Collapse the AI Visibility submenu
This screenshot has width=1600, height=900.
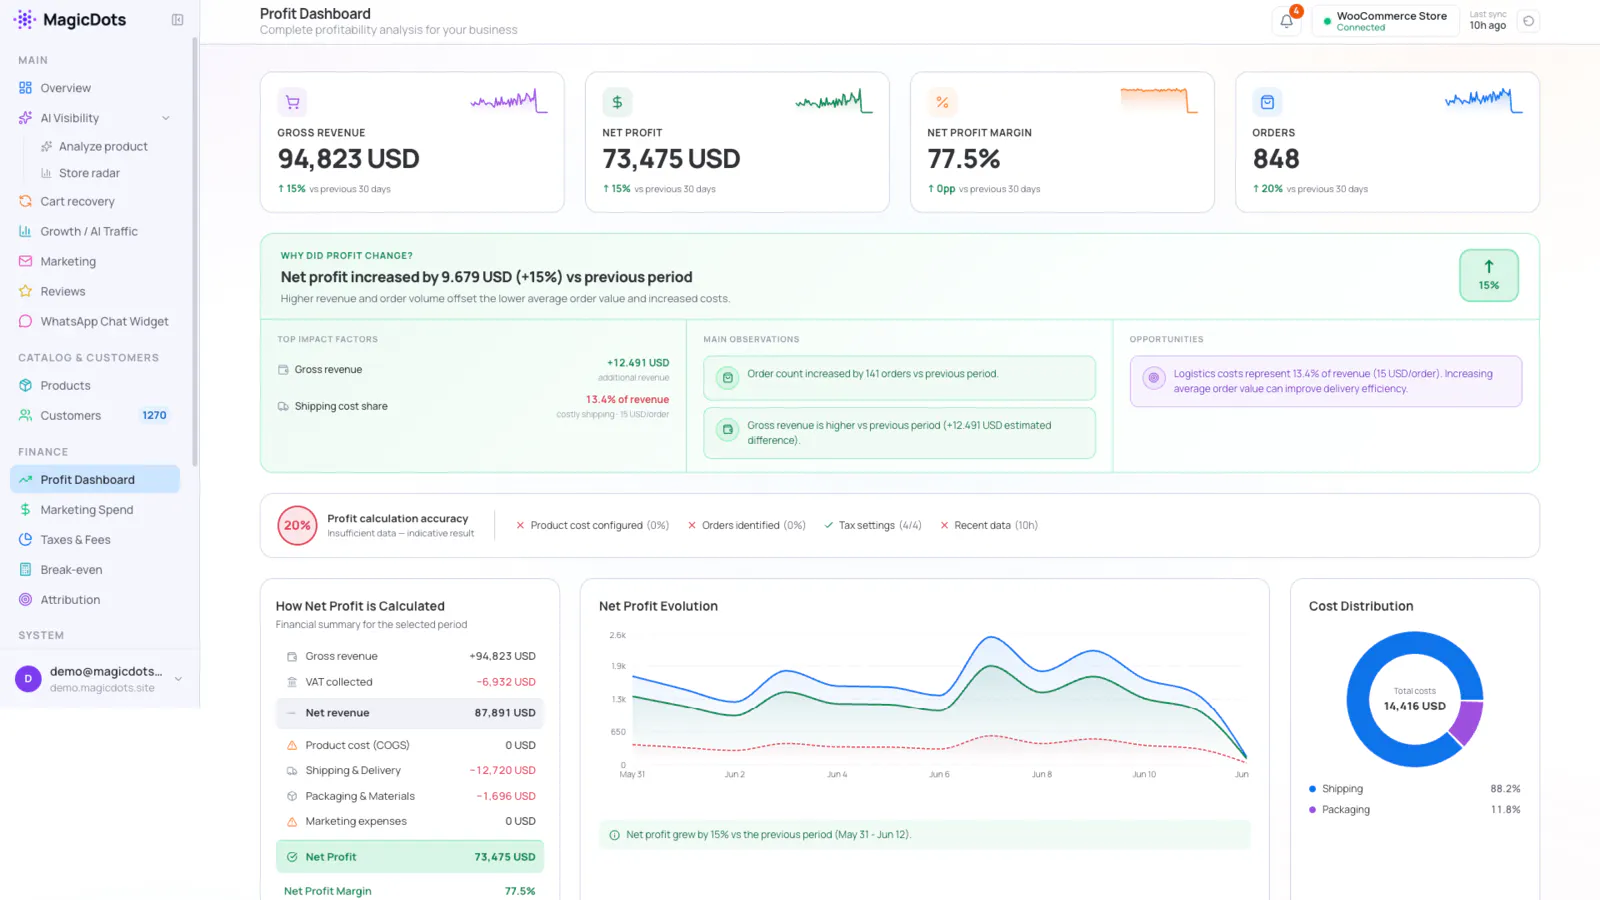166,118
